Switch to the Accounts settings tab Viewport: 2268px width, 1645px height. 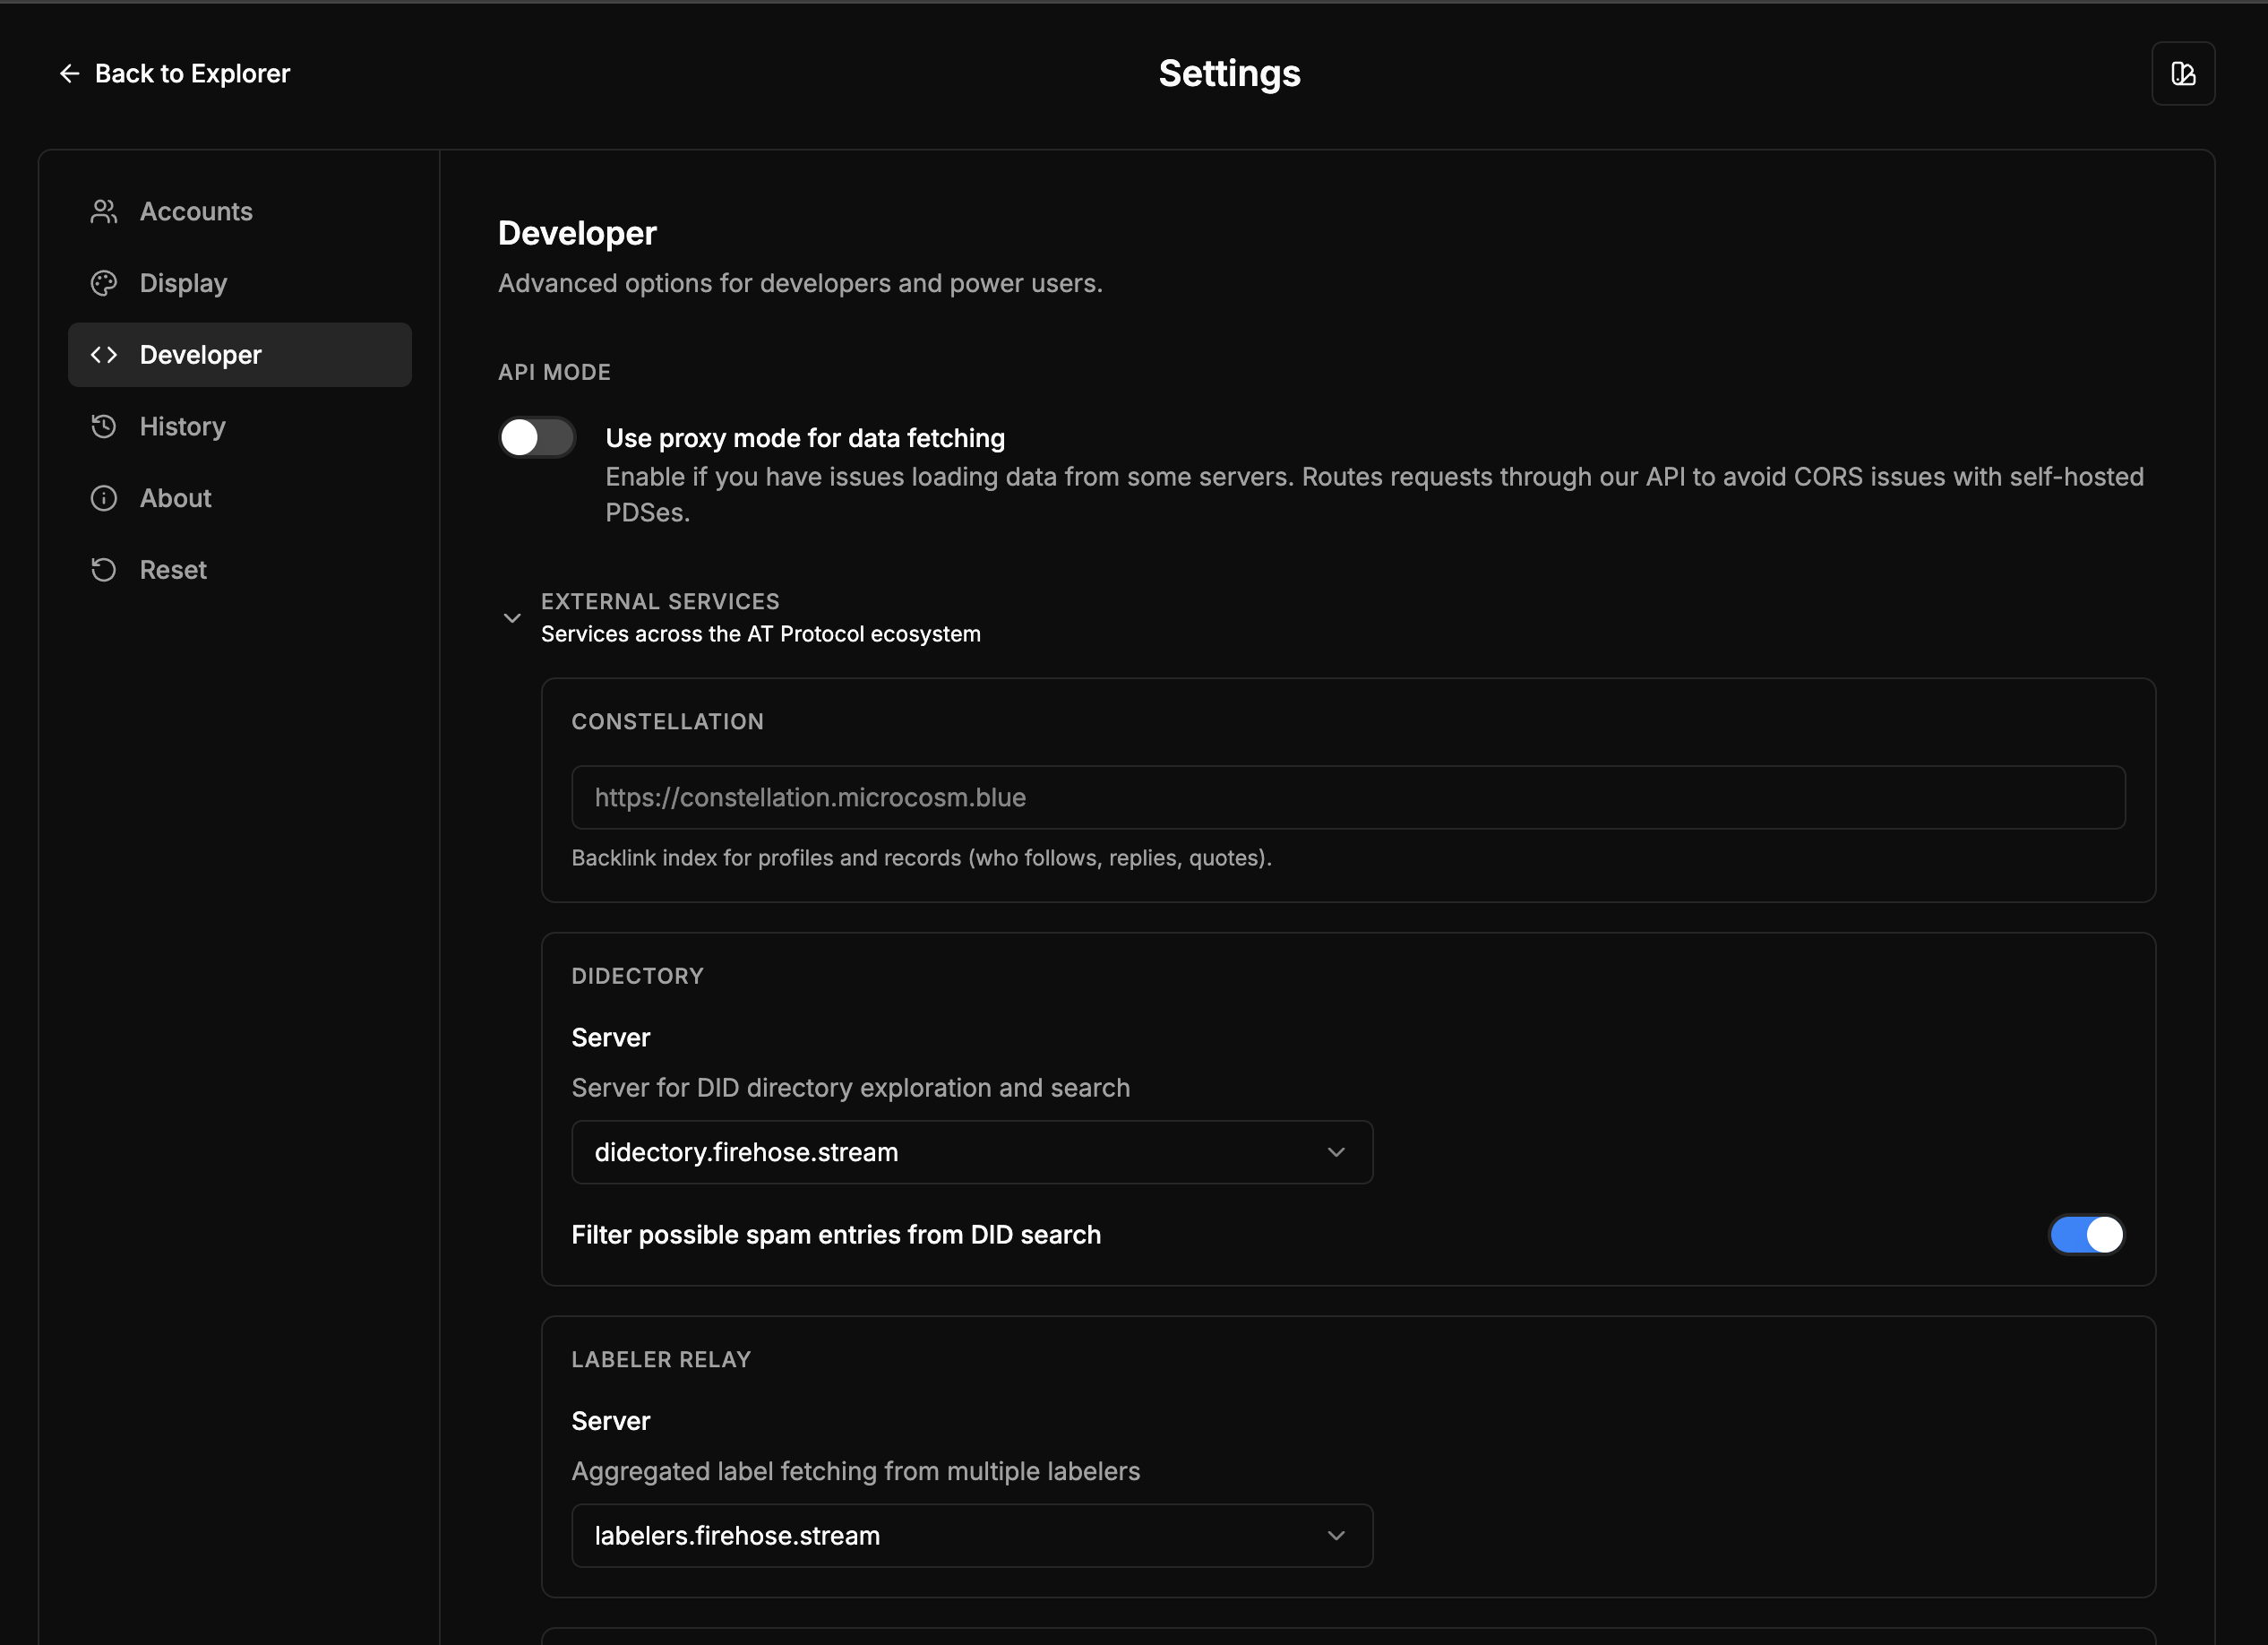click(x=196, y=212)
